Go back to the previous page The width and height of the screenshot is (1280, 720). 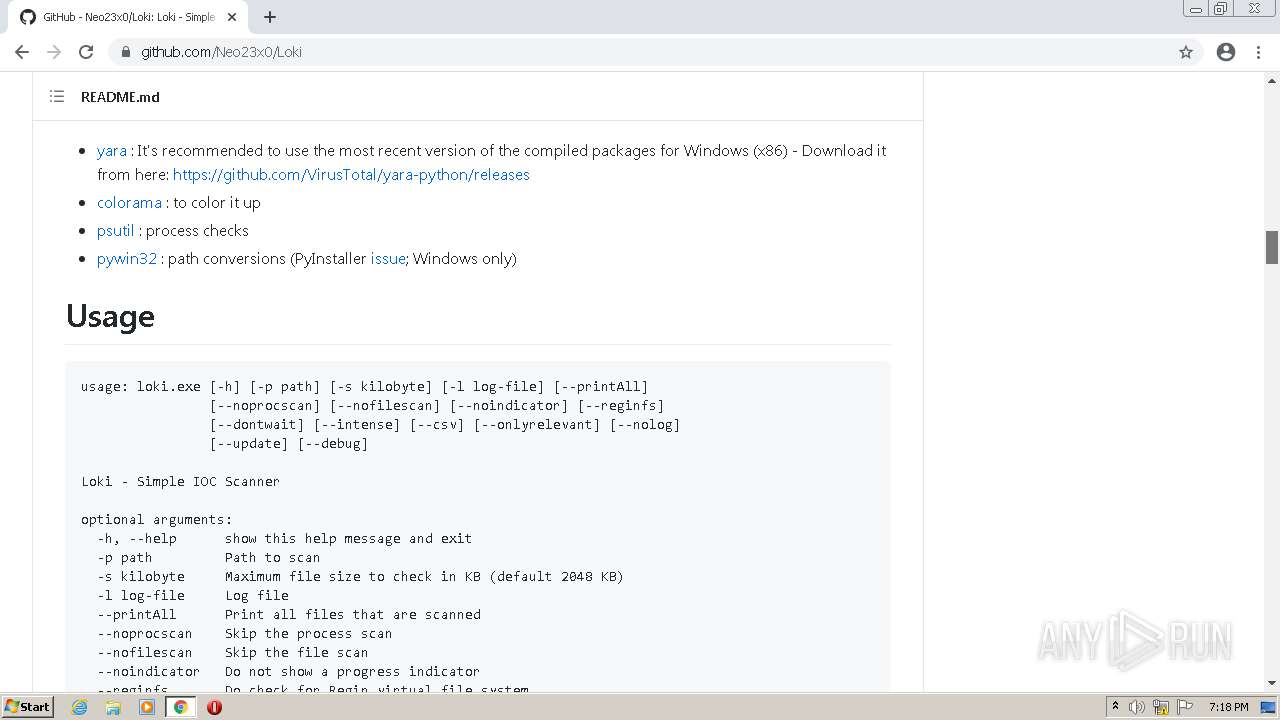click(x=22, y=52)
